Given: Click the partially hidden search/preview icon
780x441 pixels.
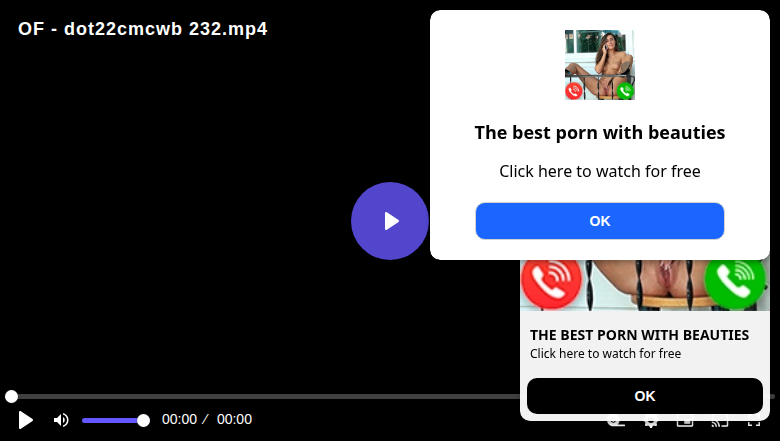Looking at the screenshot, I should [616, 423].
